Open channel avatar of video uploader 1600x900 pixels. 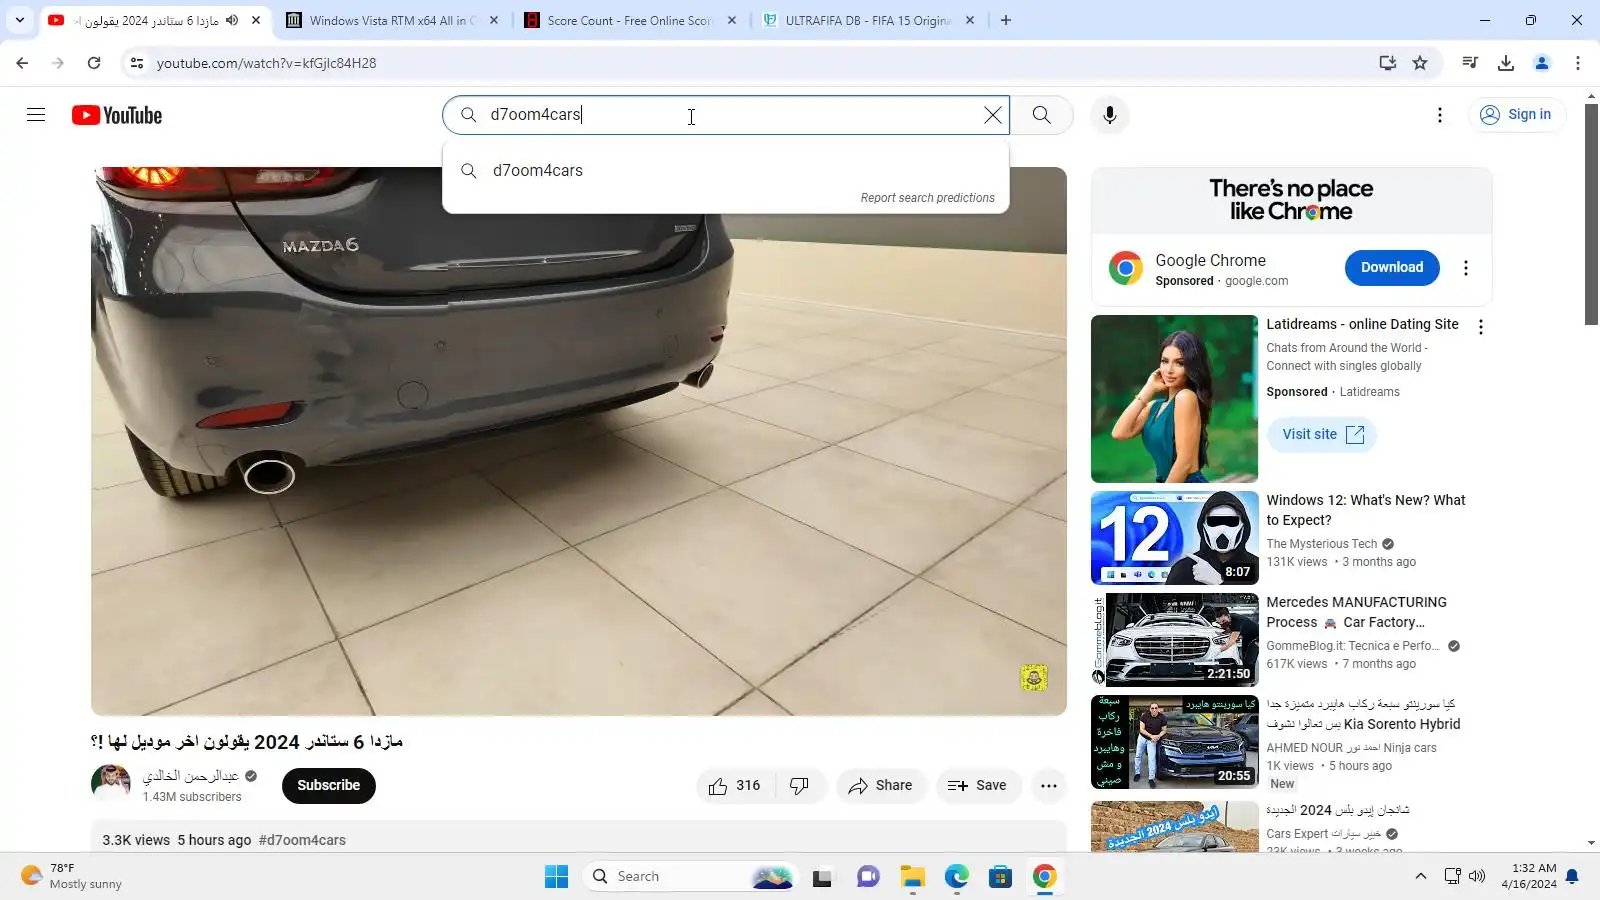coord(111,785)
